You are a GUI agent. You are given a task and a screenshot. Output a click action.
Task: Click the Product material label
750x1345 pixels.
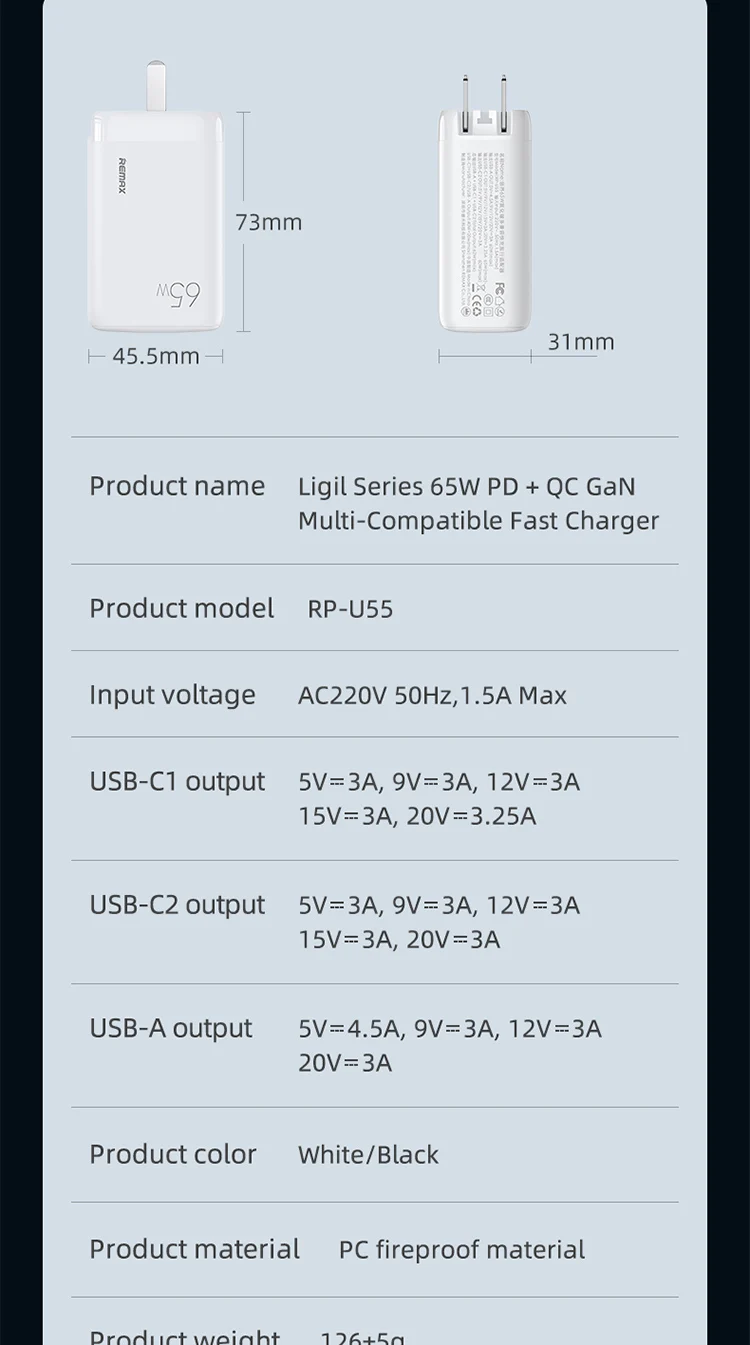pyautogui.click(x=194, y=1249)
